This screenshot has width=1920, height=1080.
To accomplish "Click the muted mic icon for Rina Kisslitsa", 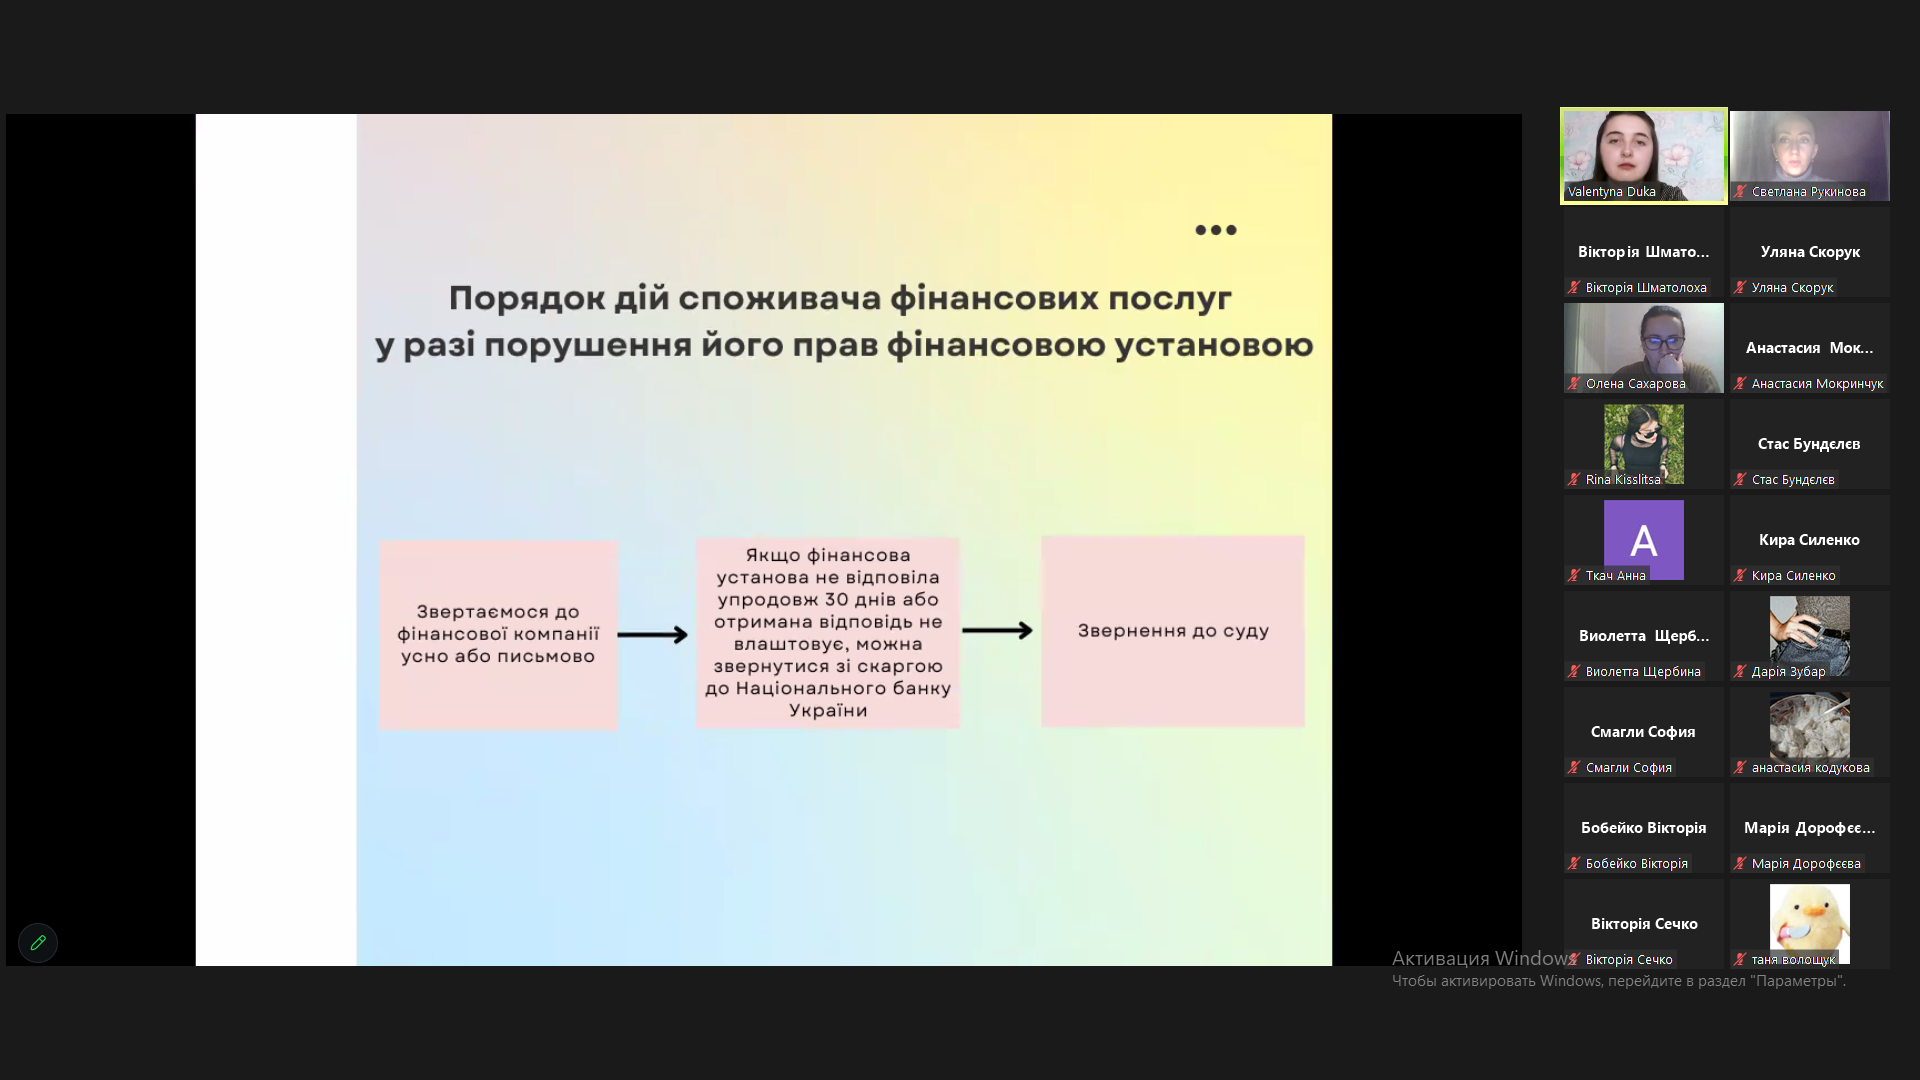I will (x=1575, y=480).
